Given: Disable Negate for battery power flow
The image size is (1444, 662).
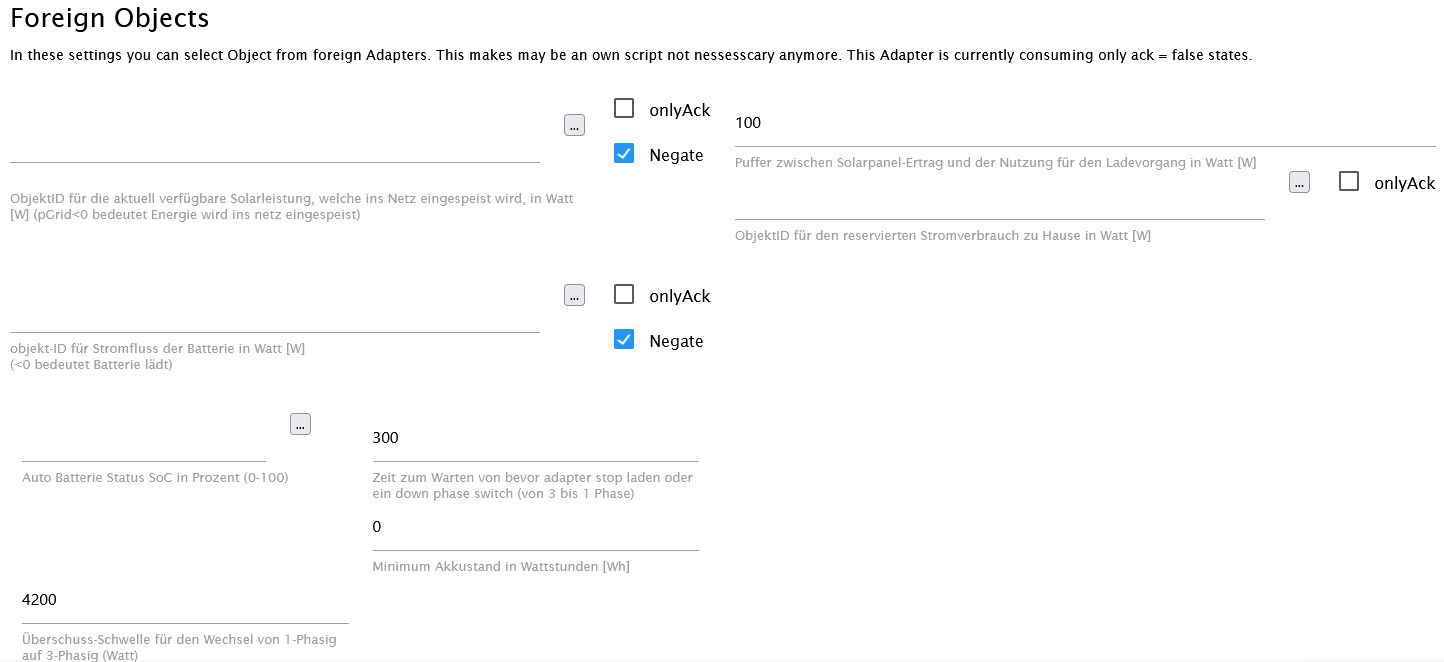Looking at the screenshot, I should (x=624, y=339).
